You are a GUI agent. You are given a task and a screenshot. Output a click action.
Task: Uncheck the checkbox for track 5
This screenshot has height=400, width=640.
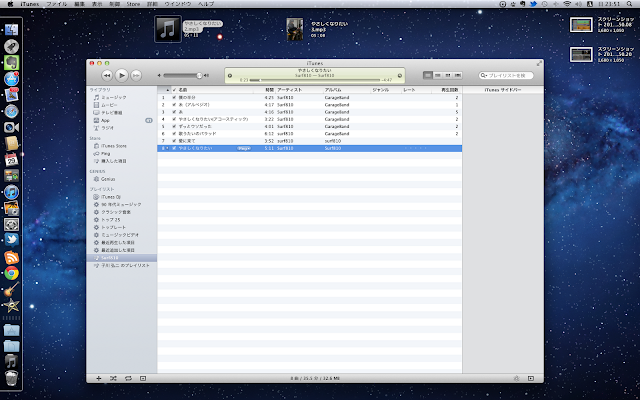(x=174, y=127)
